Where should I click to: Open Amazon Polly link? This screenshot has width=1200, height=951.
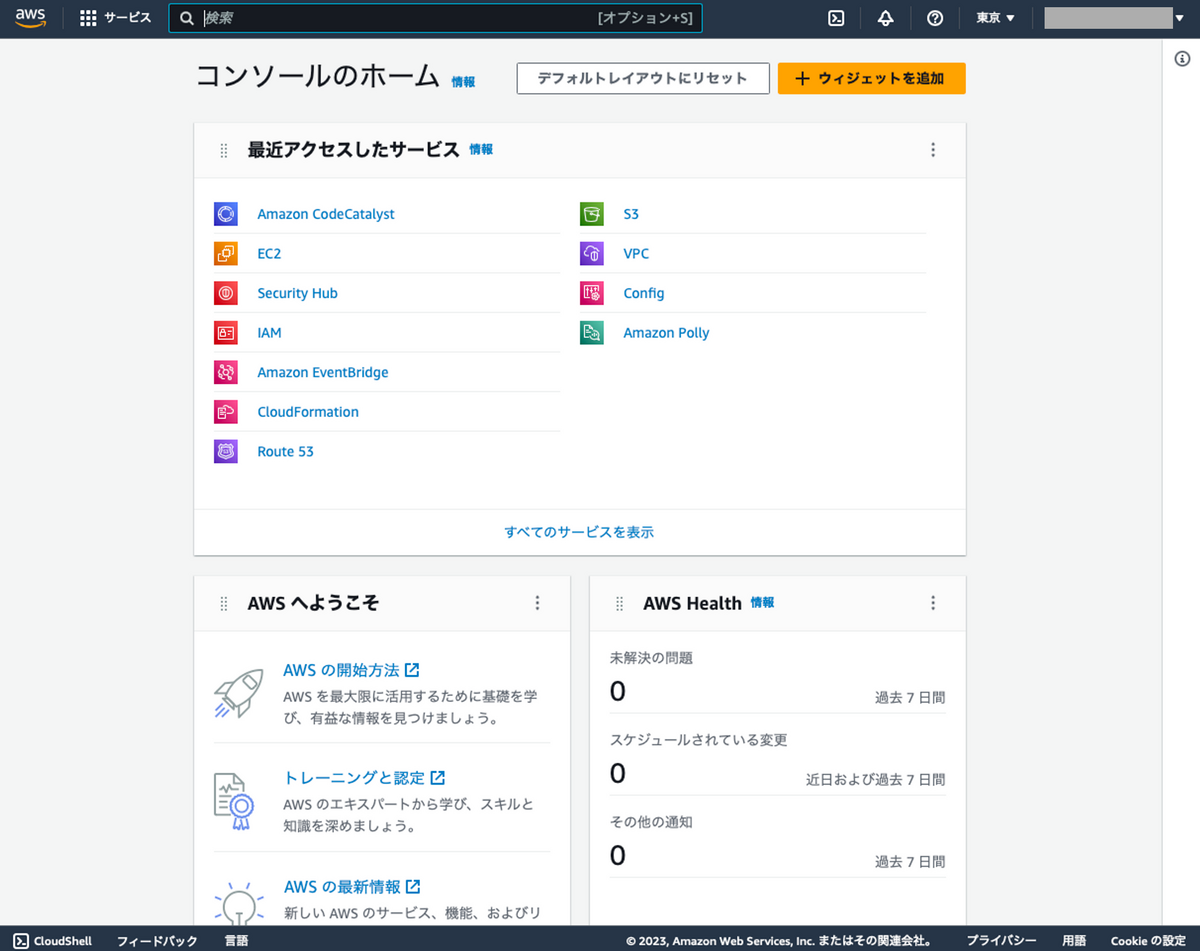[666, 333]
